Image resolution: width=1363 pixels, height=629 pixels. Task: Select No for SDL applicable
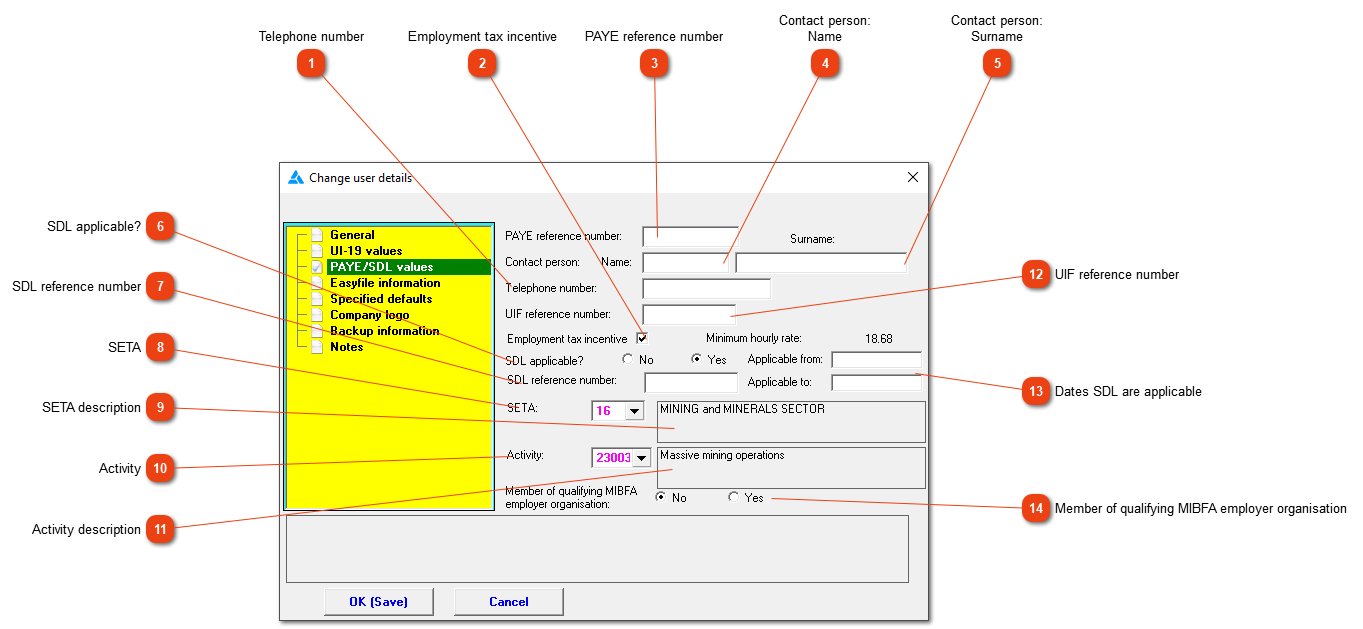point(628,358)
